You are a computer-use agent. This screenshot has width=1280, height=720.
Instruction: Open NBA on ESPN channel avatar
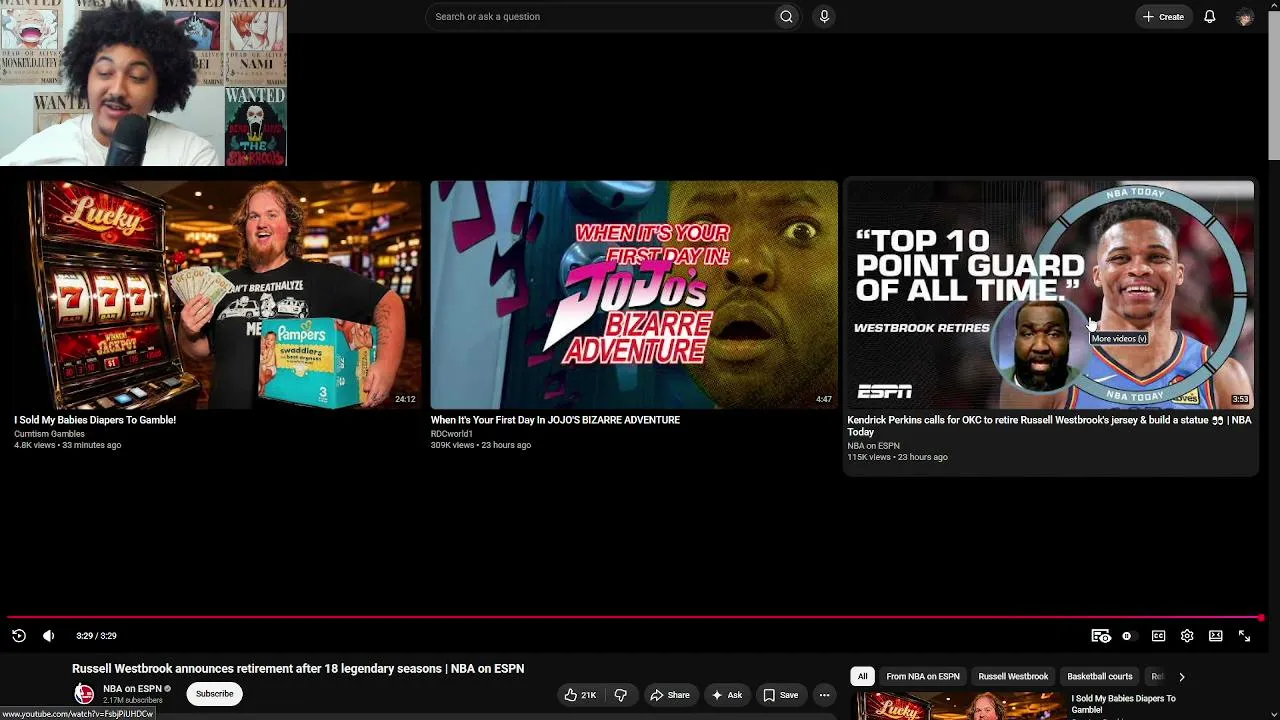84,693
